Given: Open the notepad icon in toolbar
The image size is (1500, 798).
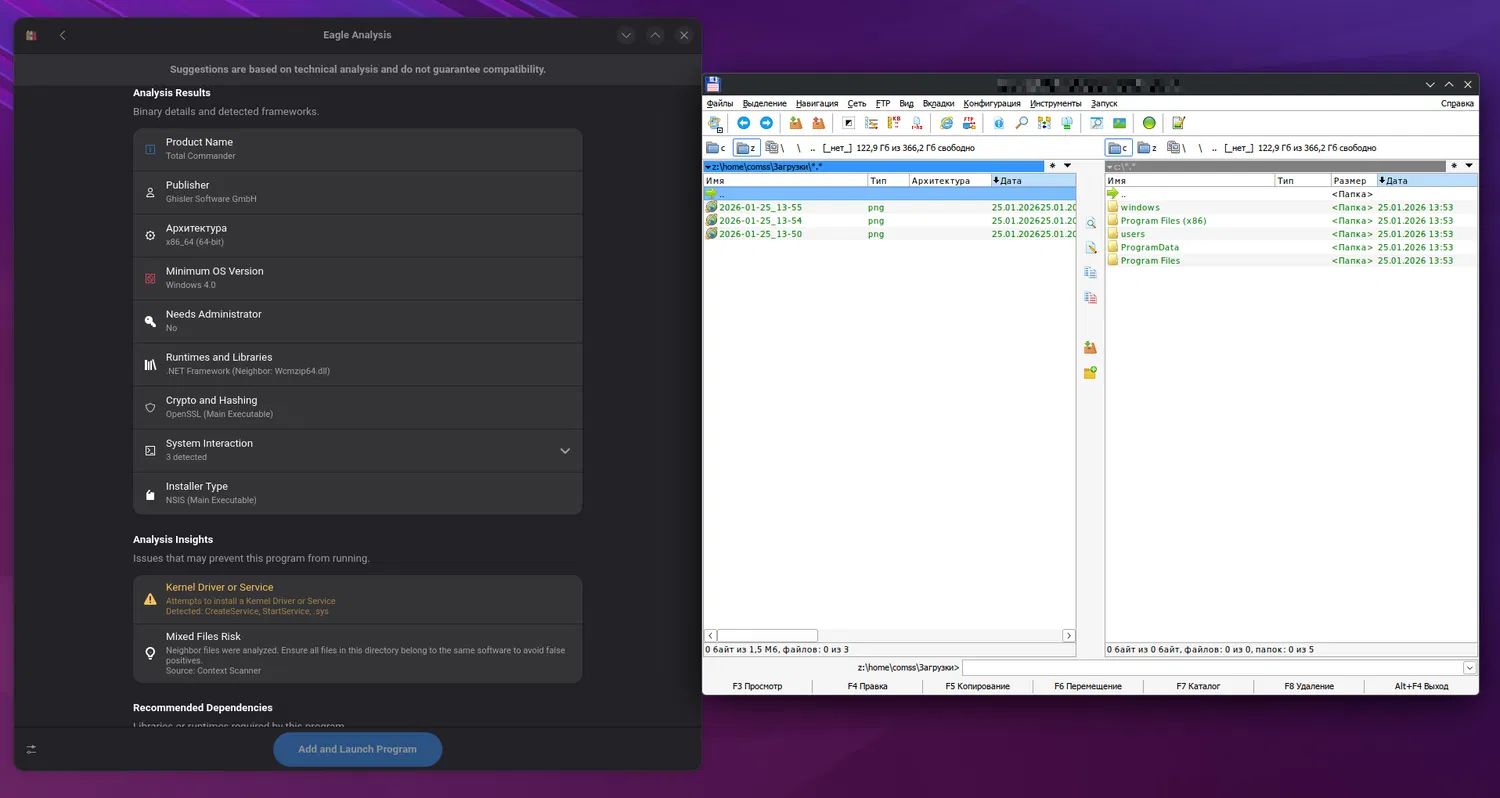Looking at the screenshot, I should pos(1179,123).
